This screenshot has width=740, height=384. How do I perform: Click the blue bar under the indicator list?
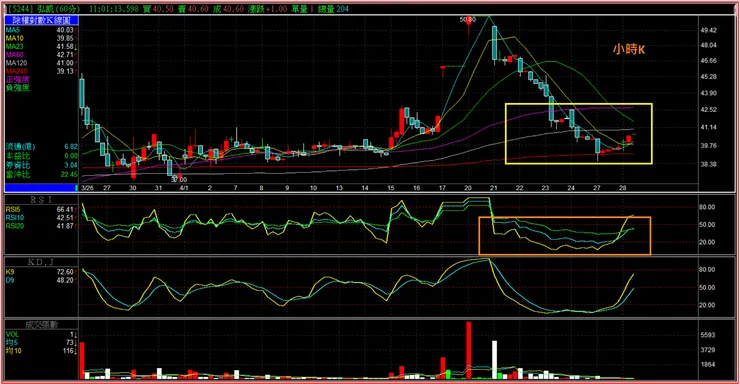click(x=41, y=188)
